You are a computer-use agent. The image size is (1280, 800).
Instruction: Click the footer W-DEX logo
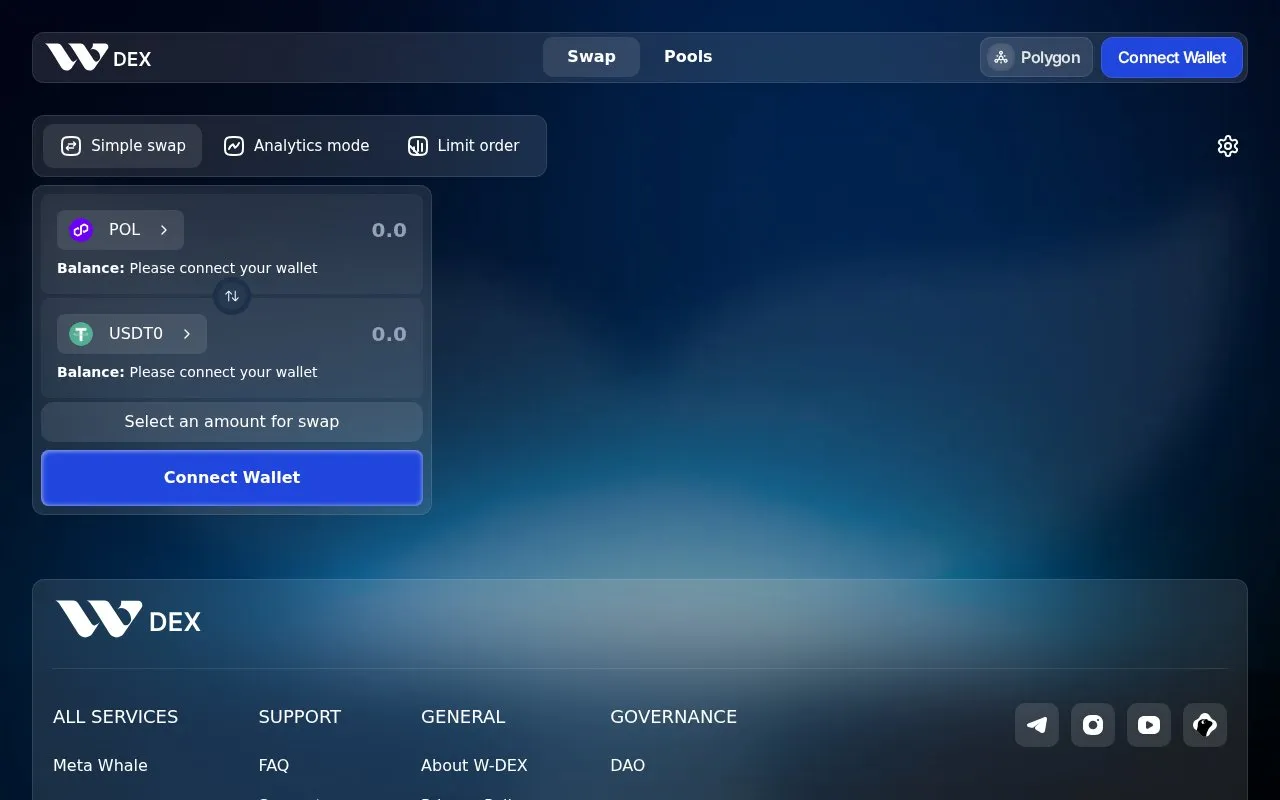pos(128,620)
